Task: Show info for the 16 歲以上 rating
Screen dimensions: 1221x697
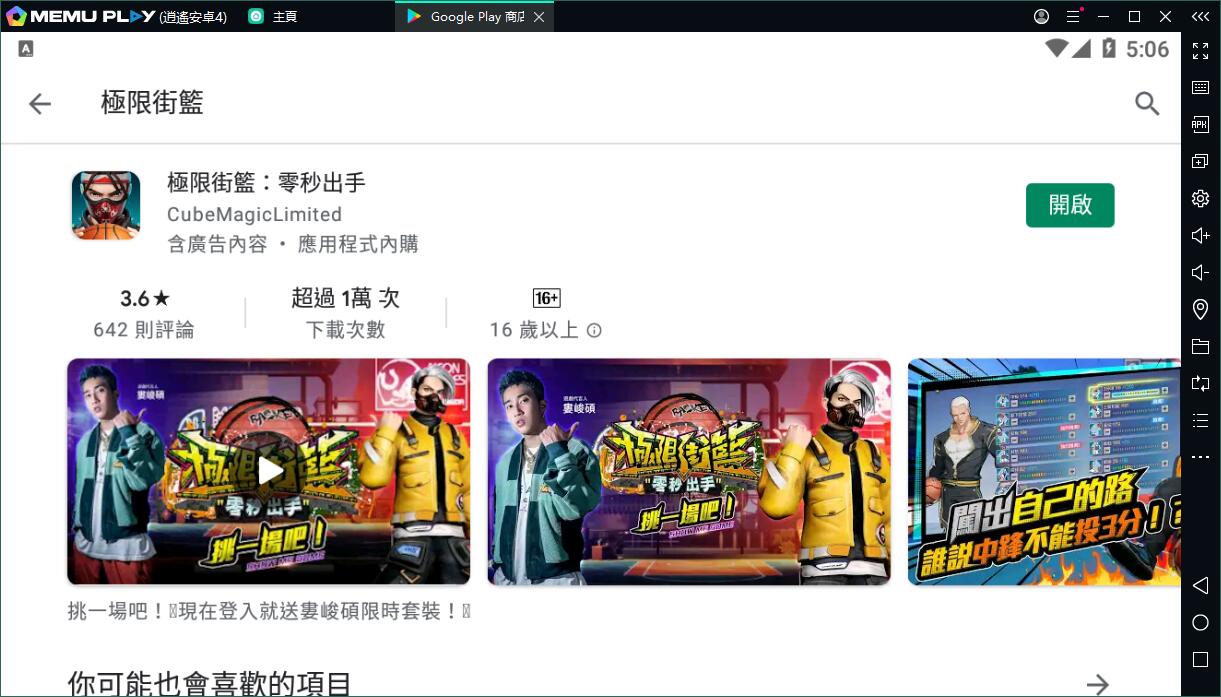Action: (594, 330)
